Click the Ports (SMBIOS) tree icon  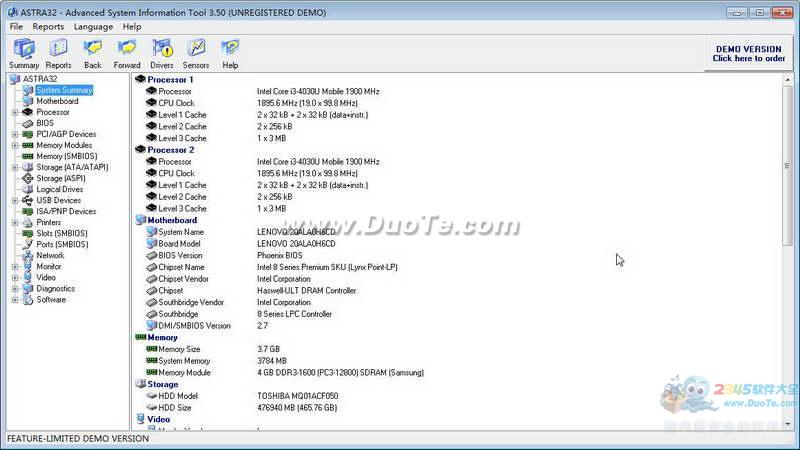(x=28, y=244)
